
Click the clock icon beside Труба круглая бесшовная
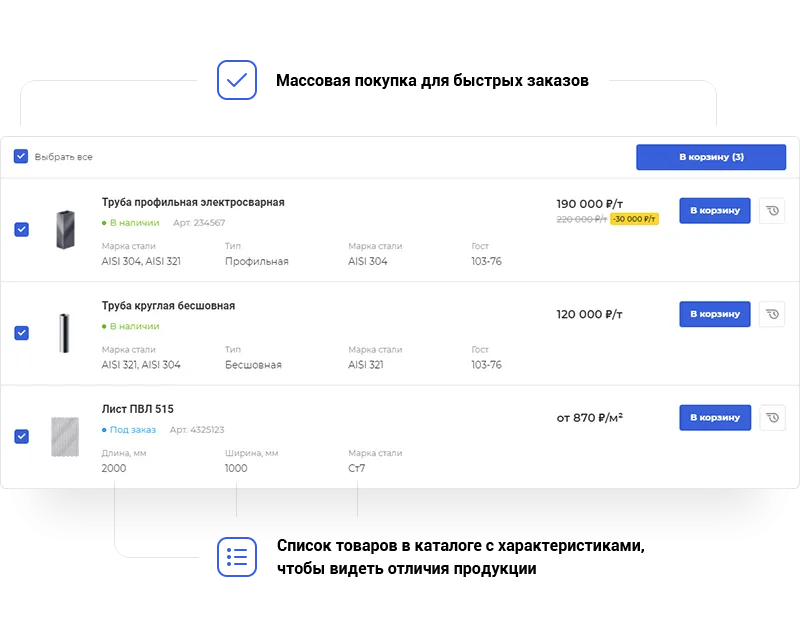tap(772, 314)
